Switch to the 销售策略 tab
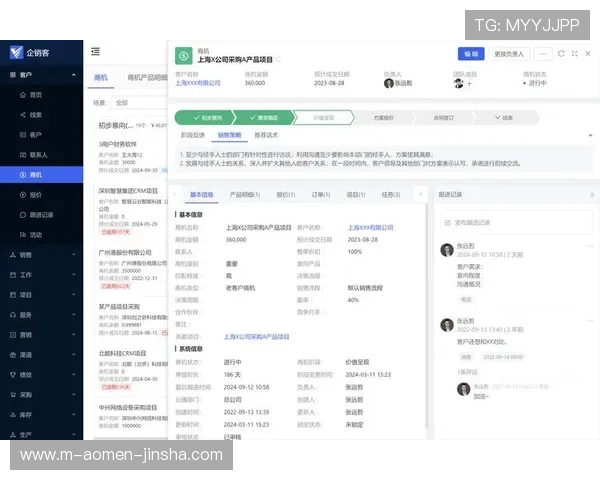Image resolution: width=600 pixels, height=480 pixels. point(229,135)
